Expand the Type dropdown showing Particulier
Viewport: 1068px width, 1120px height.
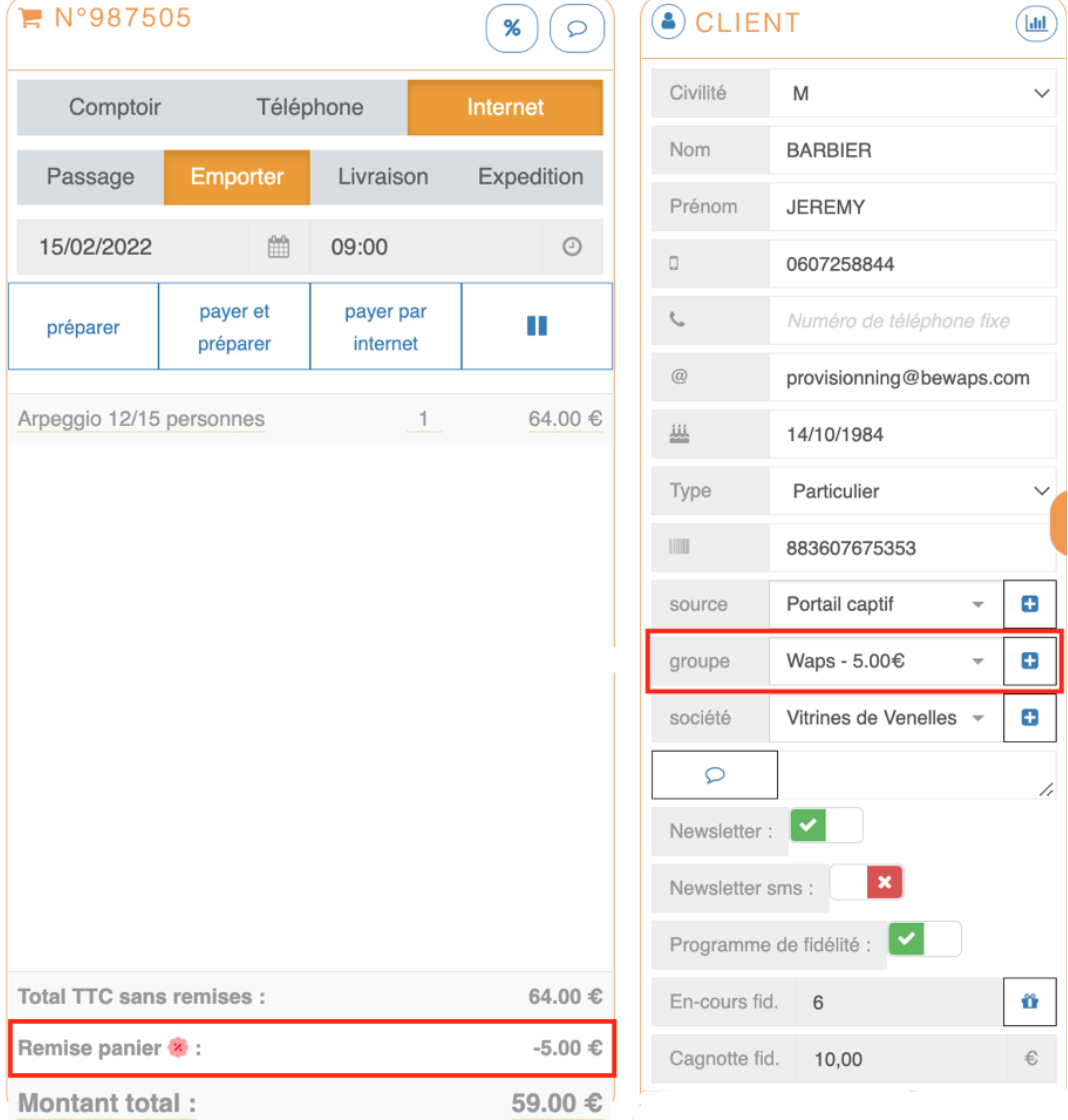[x=912, y=491]
